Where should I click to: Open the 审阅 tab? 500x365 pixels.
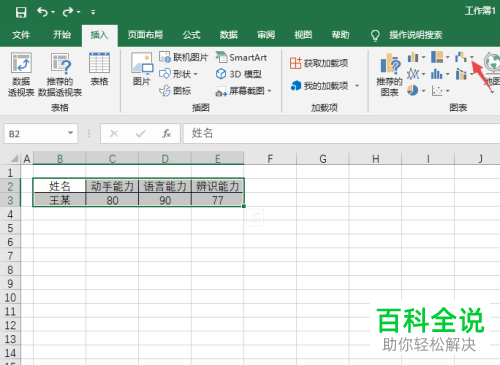[x=266, y=35]
